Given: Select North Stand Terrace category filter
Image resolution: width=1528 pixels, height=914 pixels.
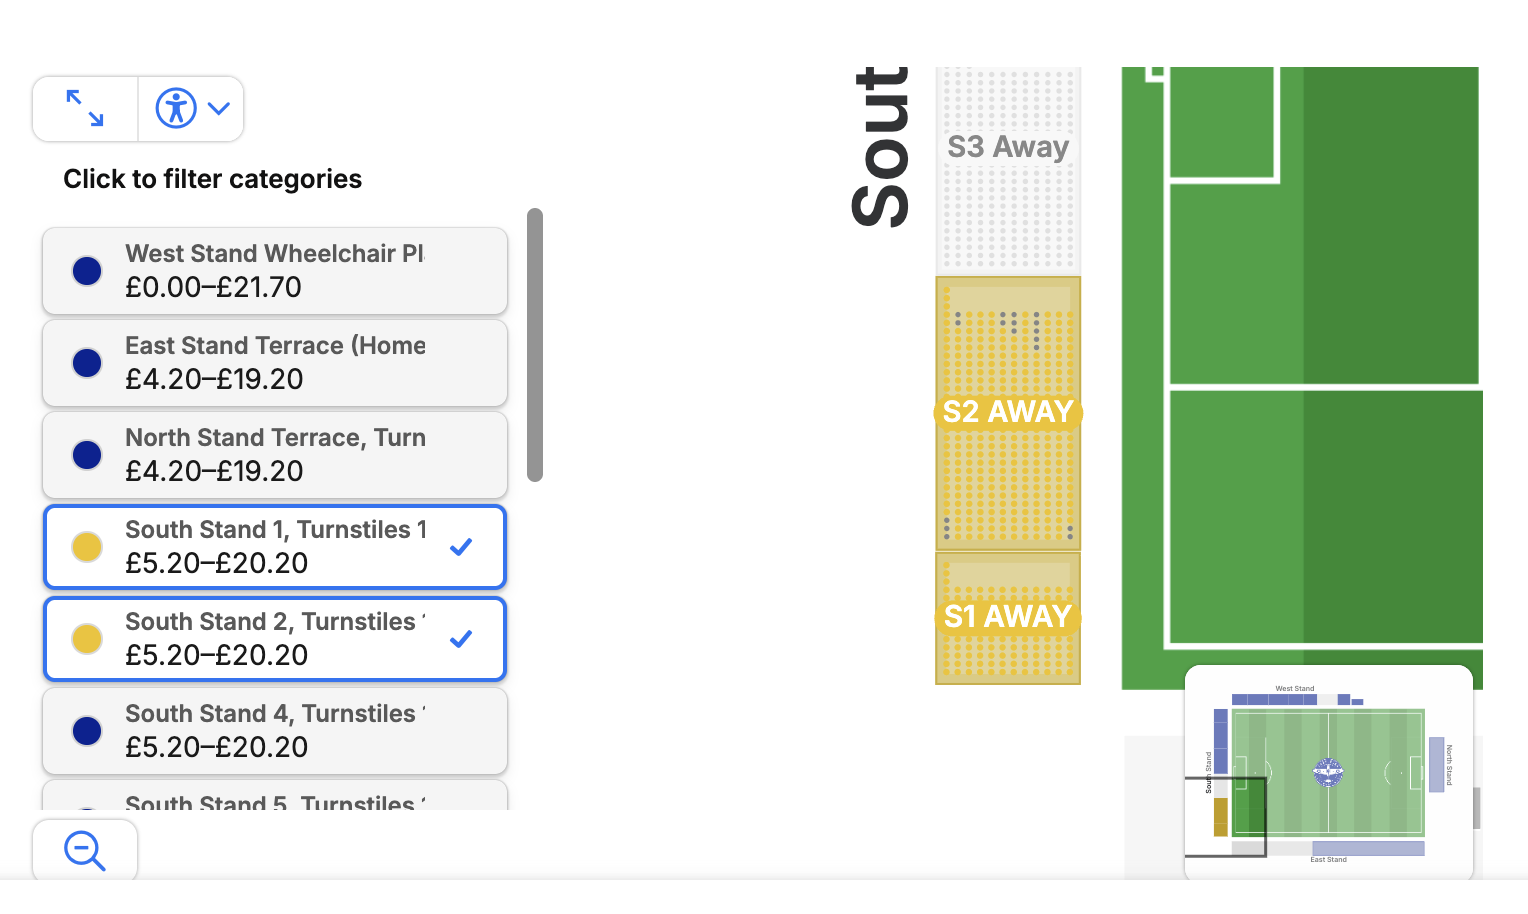Looking at the screenshot, I should tap(275, 455).
